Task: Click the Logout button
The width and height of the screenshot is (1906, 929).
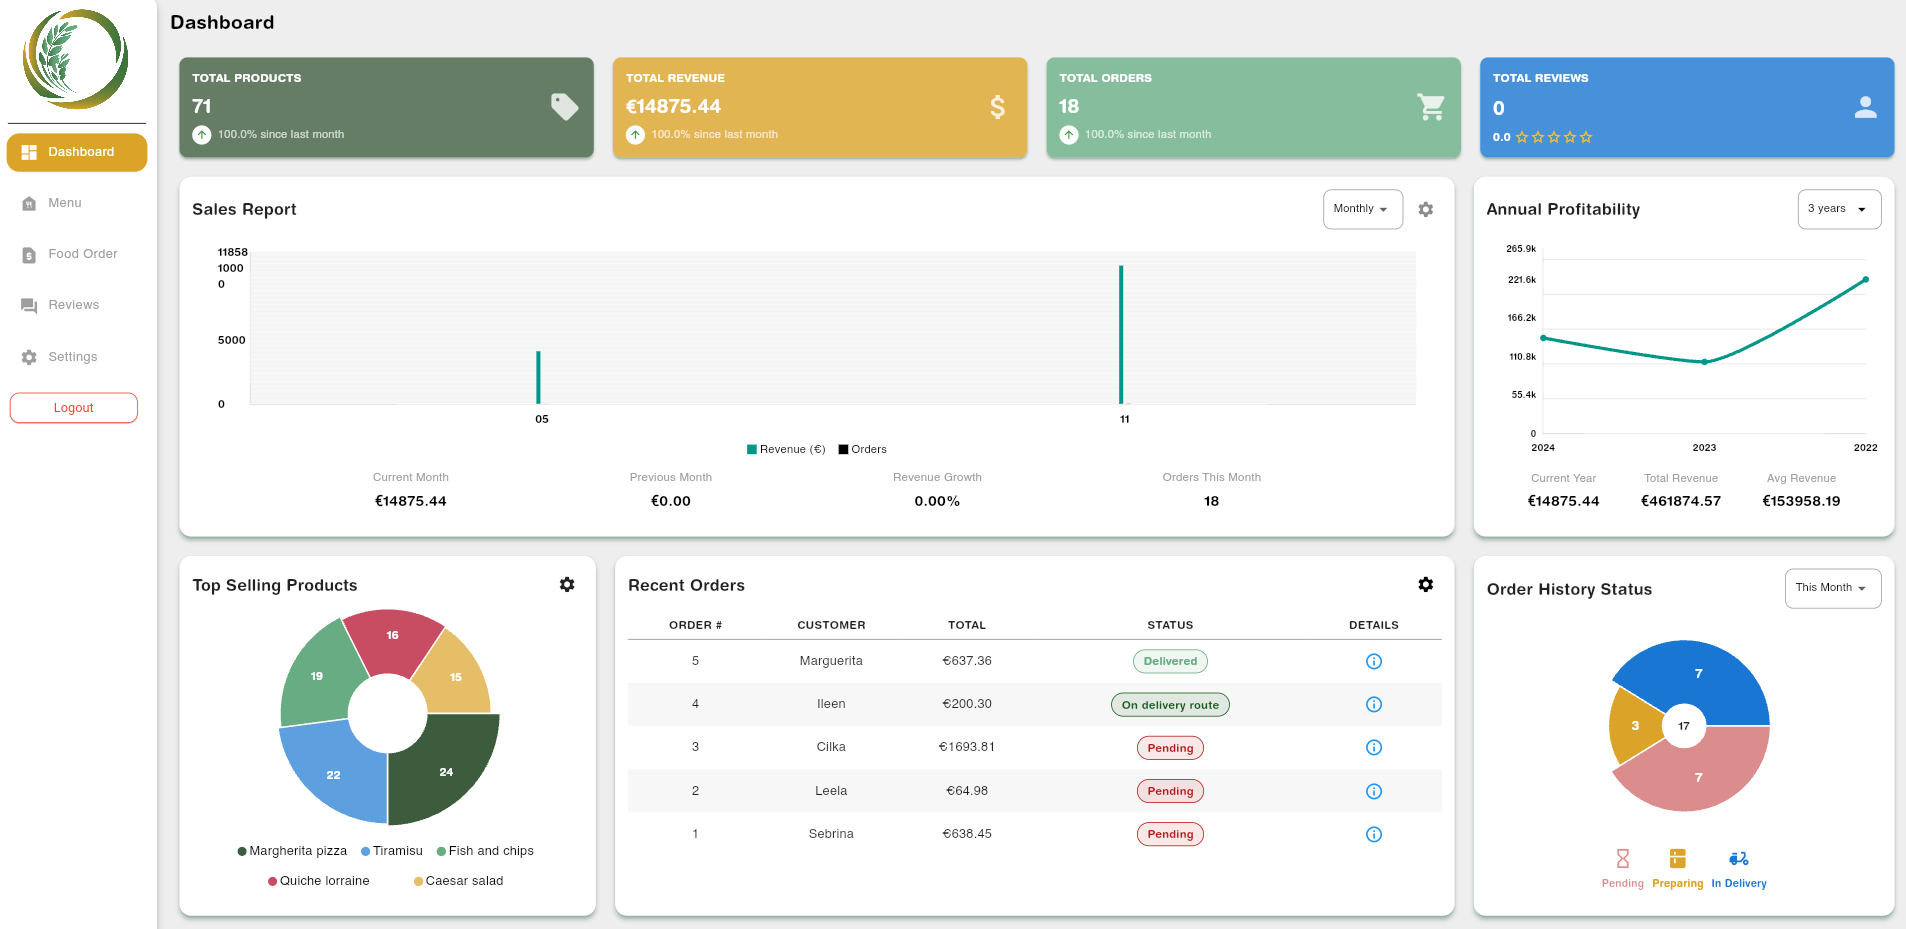Action: click(x=74, y=408)
